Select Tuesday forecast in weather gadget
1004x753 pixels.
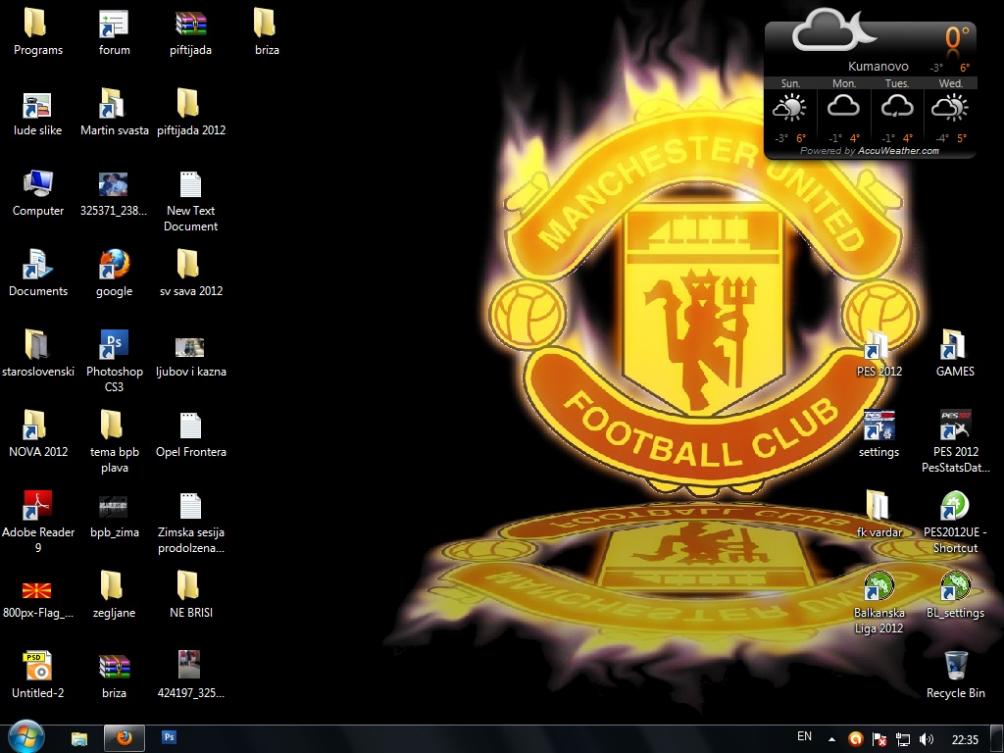pyautogui.click(x=897, y=113)
